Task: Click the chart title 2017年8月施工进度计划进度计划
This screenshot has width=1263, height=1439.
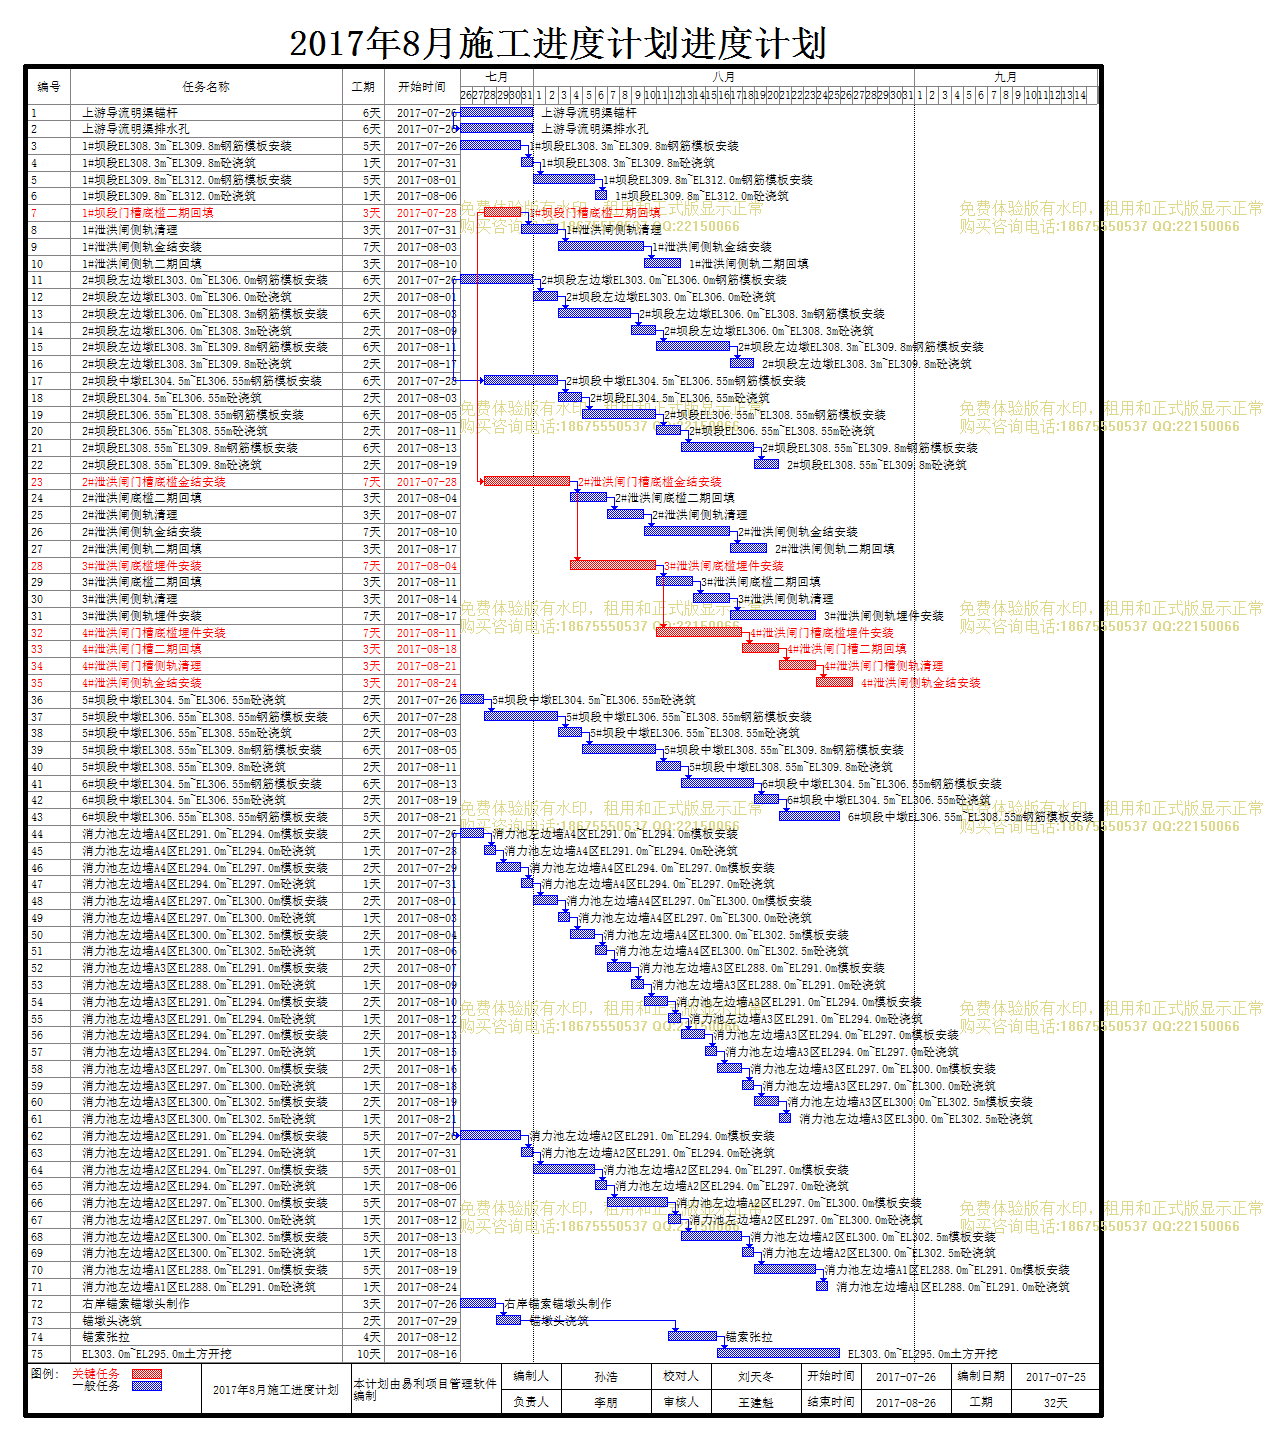Action: pos(558,43)
